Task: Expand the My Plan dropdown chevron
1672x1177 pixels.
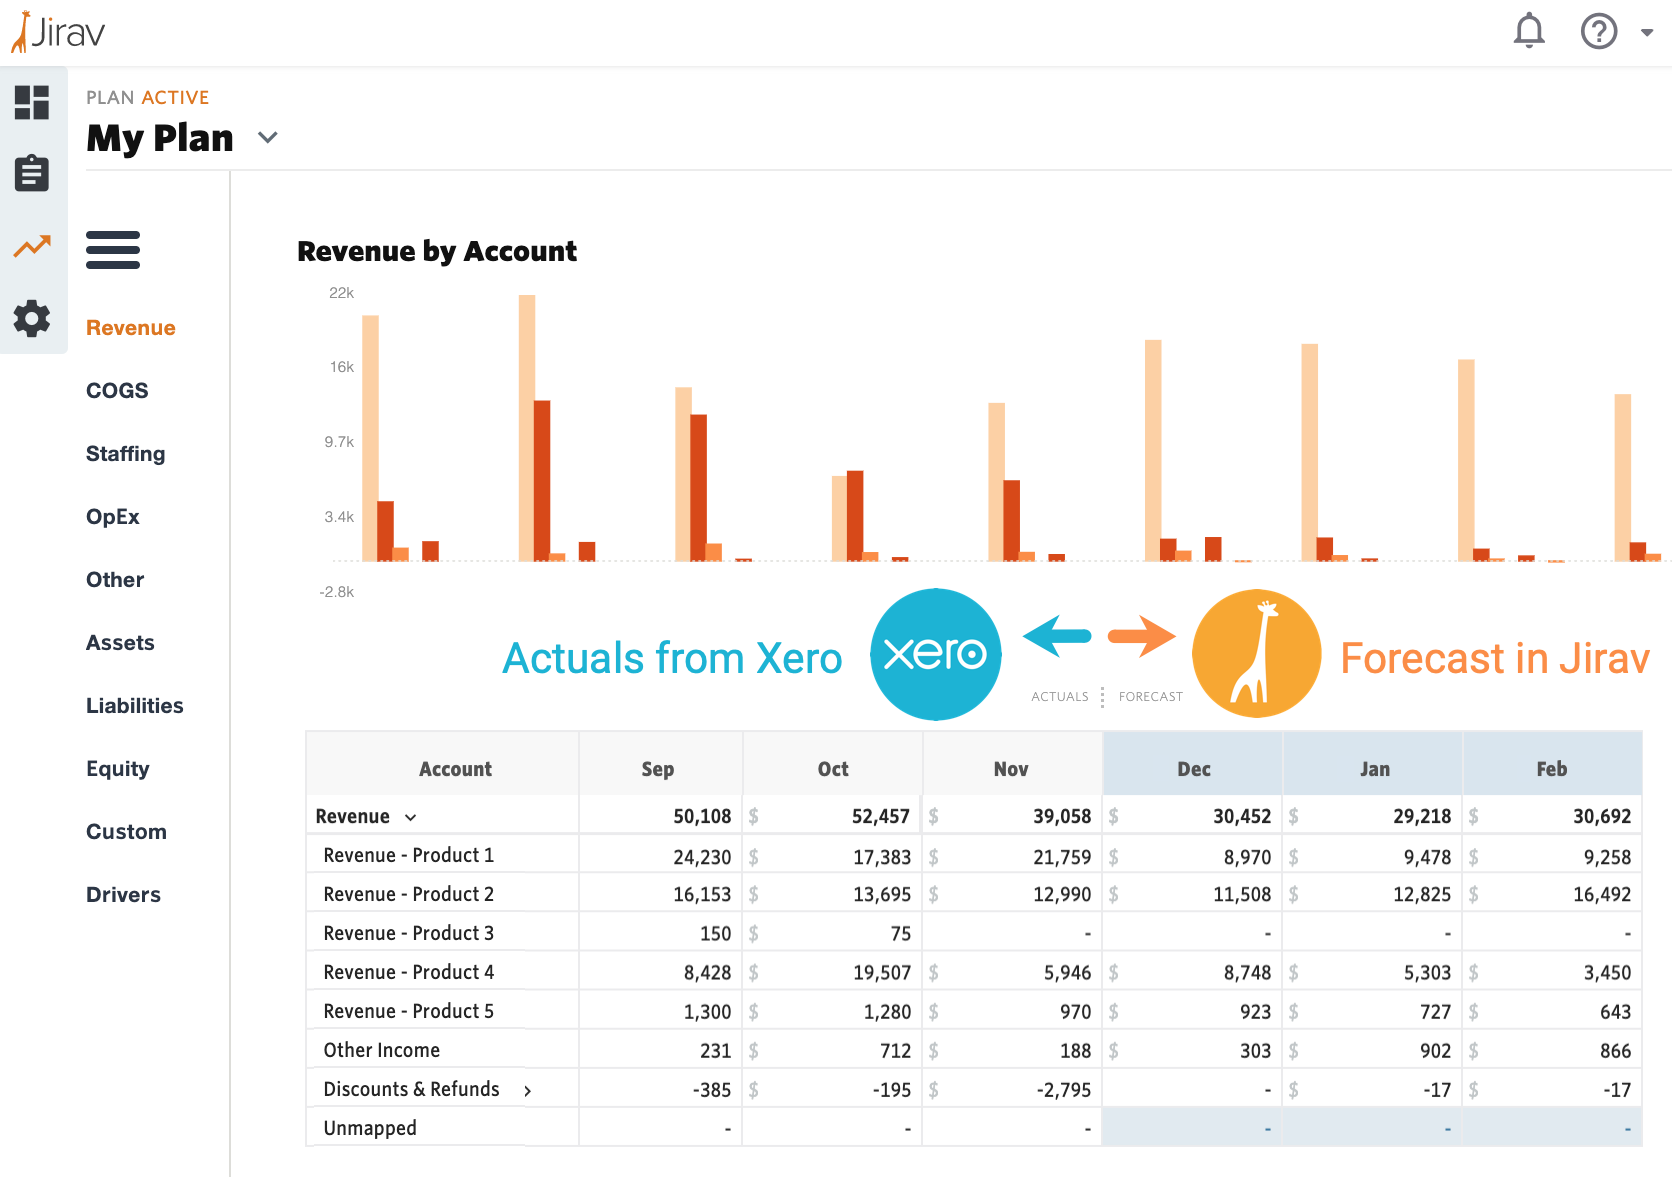Action: [267, 137]
